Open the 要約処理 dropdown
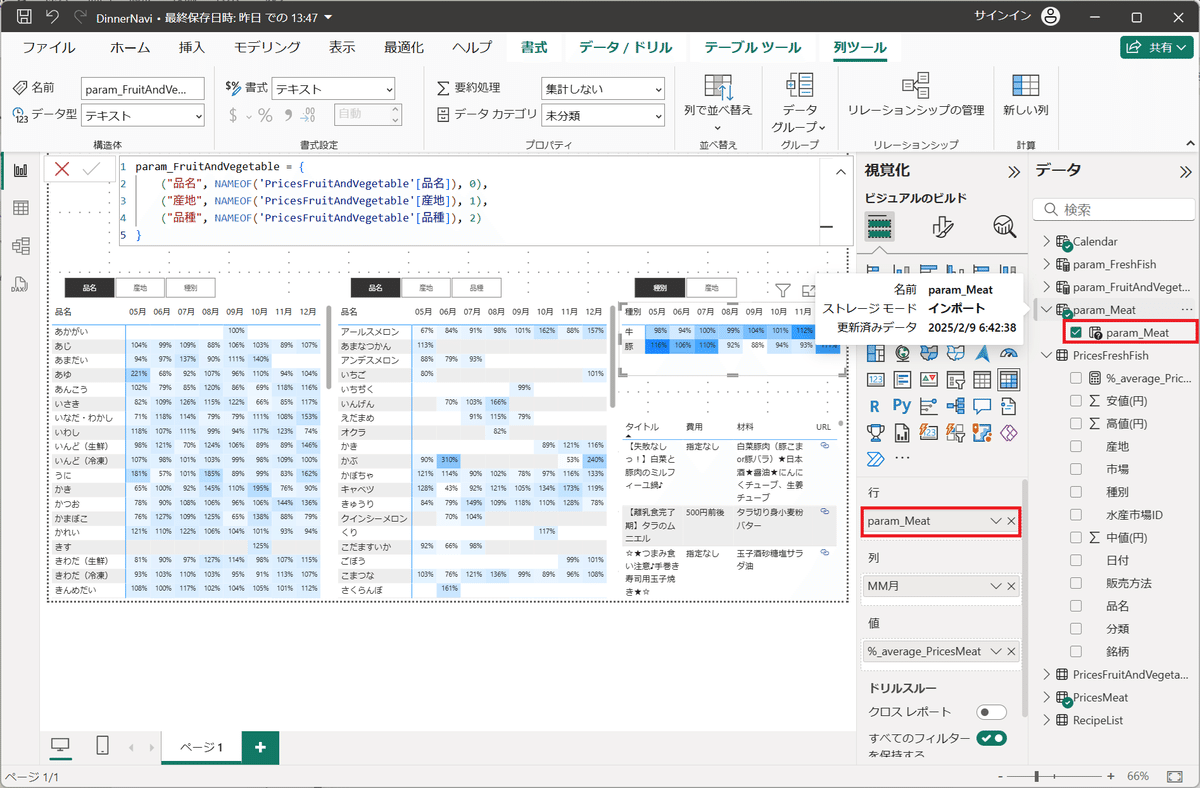This screenshot has height=788, width=1200. [603, 89]
